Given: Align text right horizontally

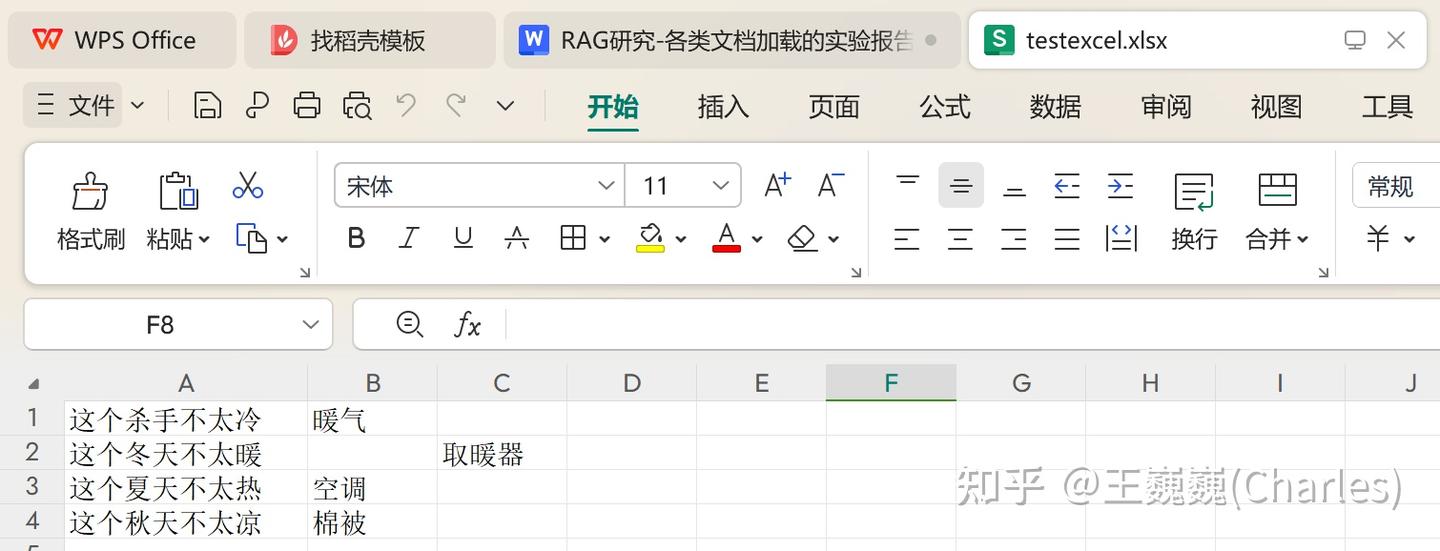Looking at the screenshot, I should click(x=1014, y=239).
